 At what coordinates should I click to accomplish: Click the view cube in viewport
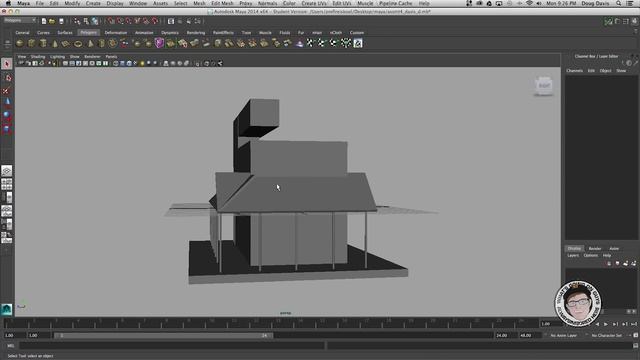point(544,85)
